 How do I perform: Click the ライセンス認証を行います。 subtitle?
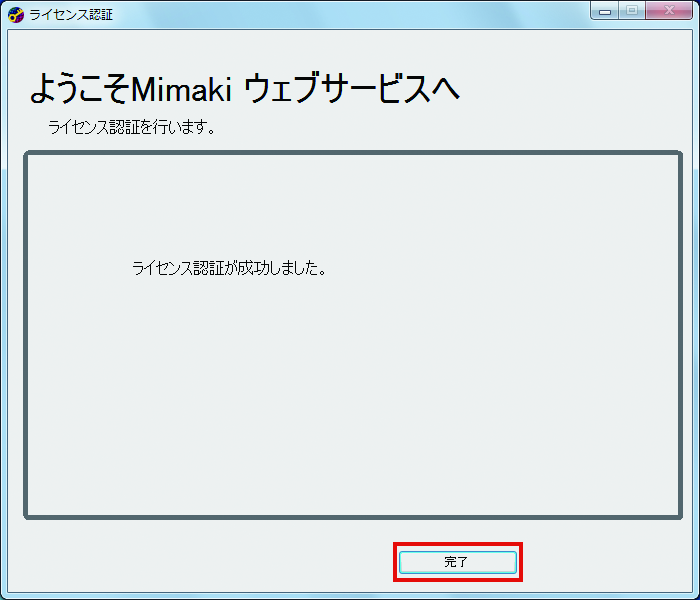point(132,127)
